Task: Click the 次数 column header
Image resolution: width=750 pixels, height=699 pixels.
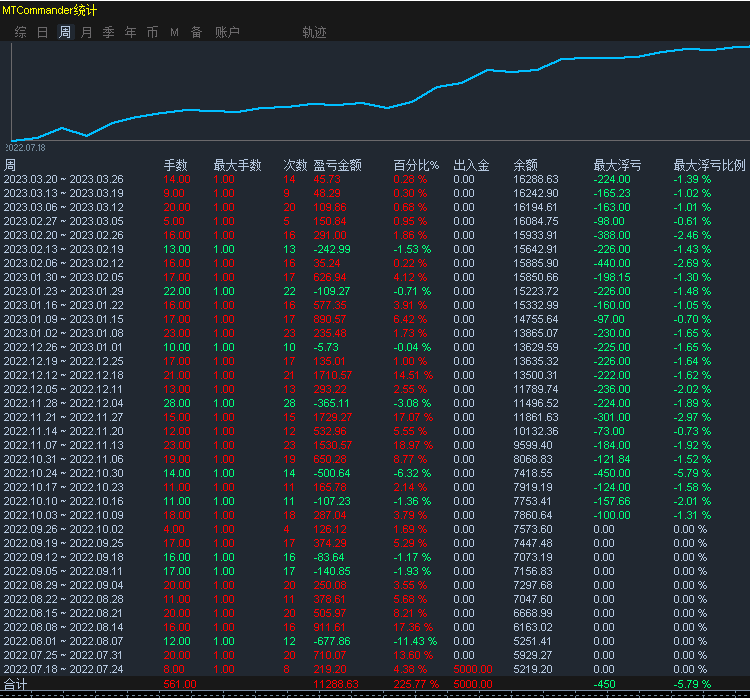Action: 295,166
